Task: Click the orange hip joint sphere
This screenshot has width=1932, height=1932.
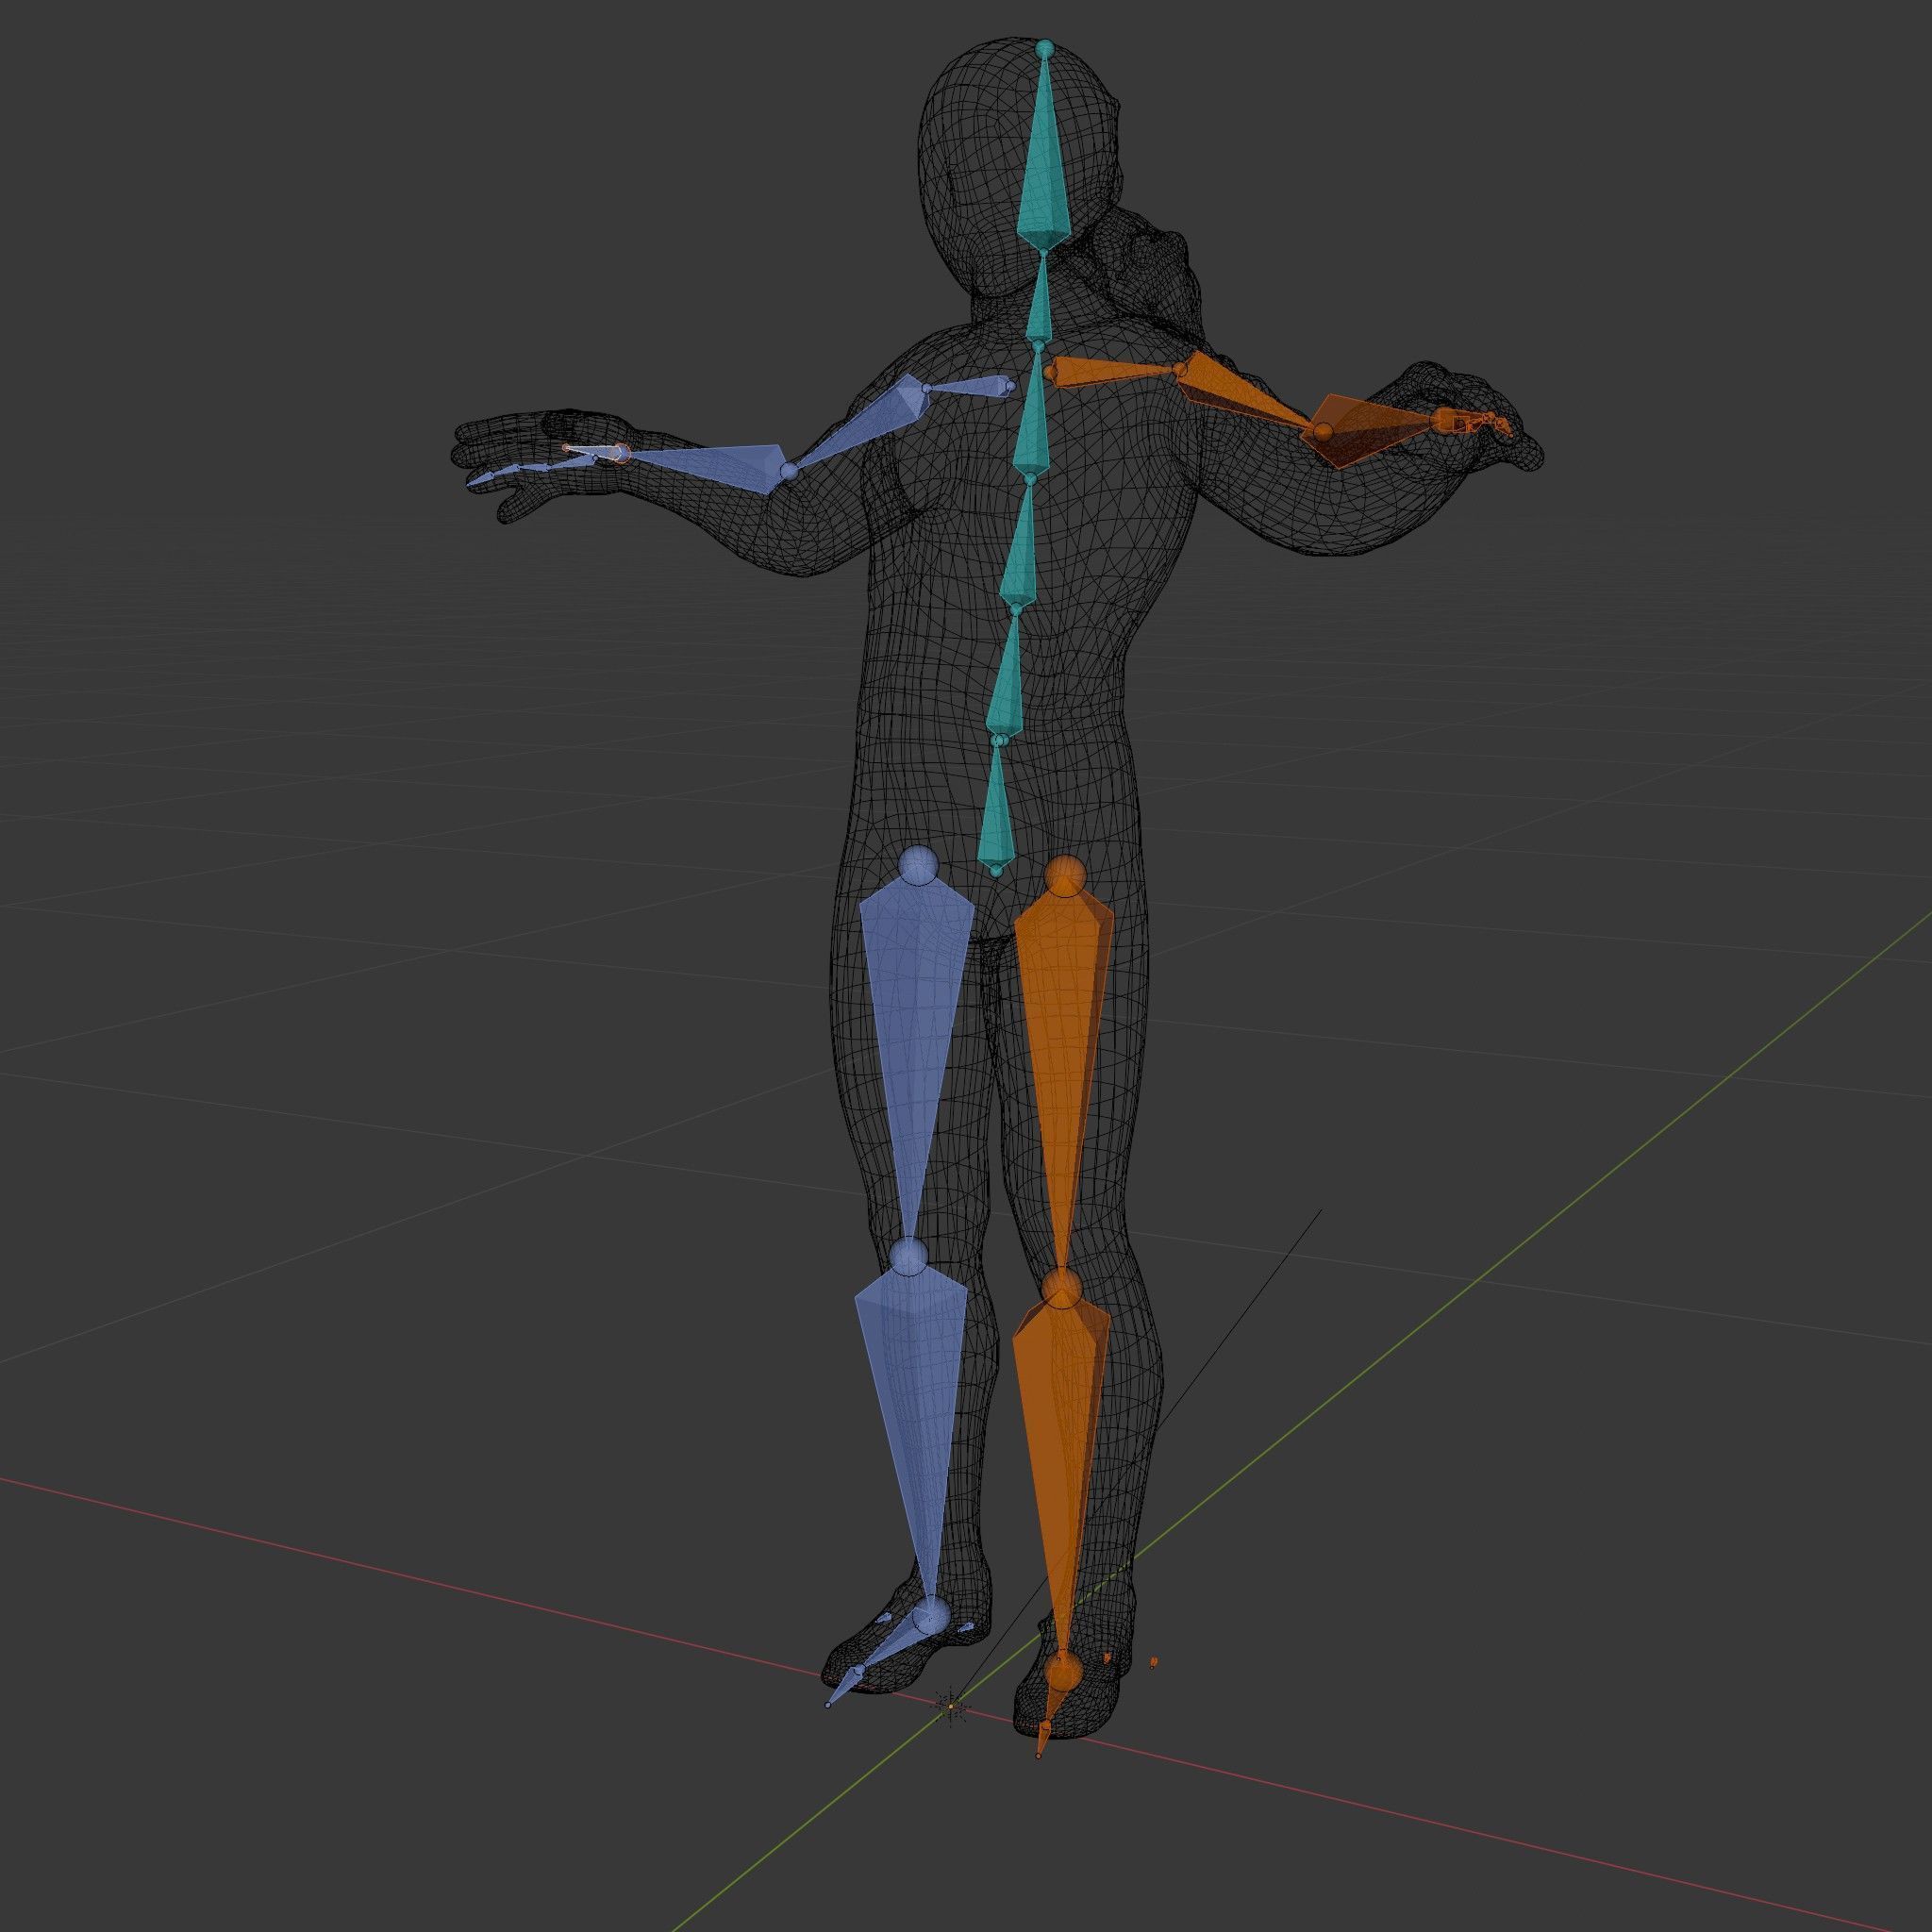Action: (1065, 875)
